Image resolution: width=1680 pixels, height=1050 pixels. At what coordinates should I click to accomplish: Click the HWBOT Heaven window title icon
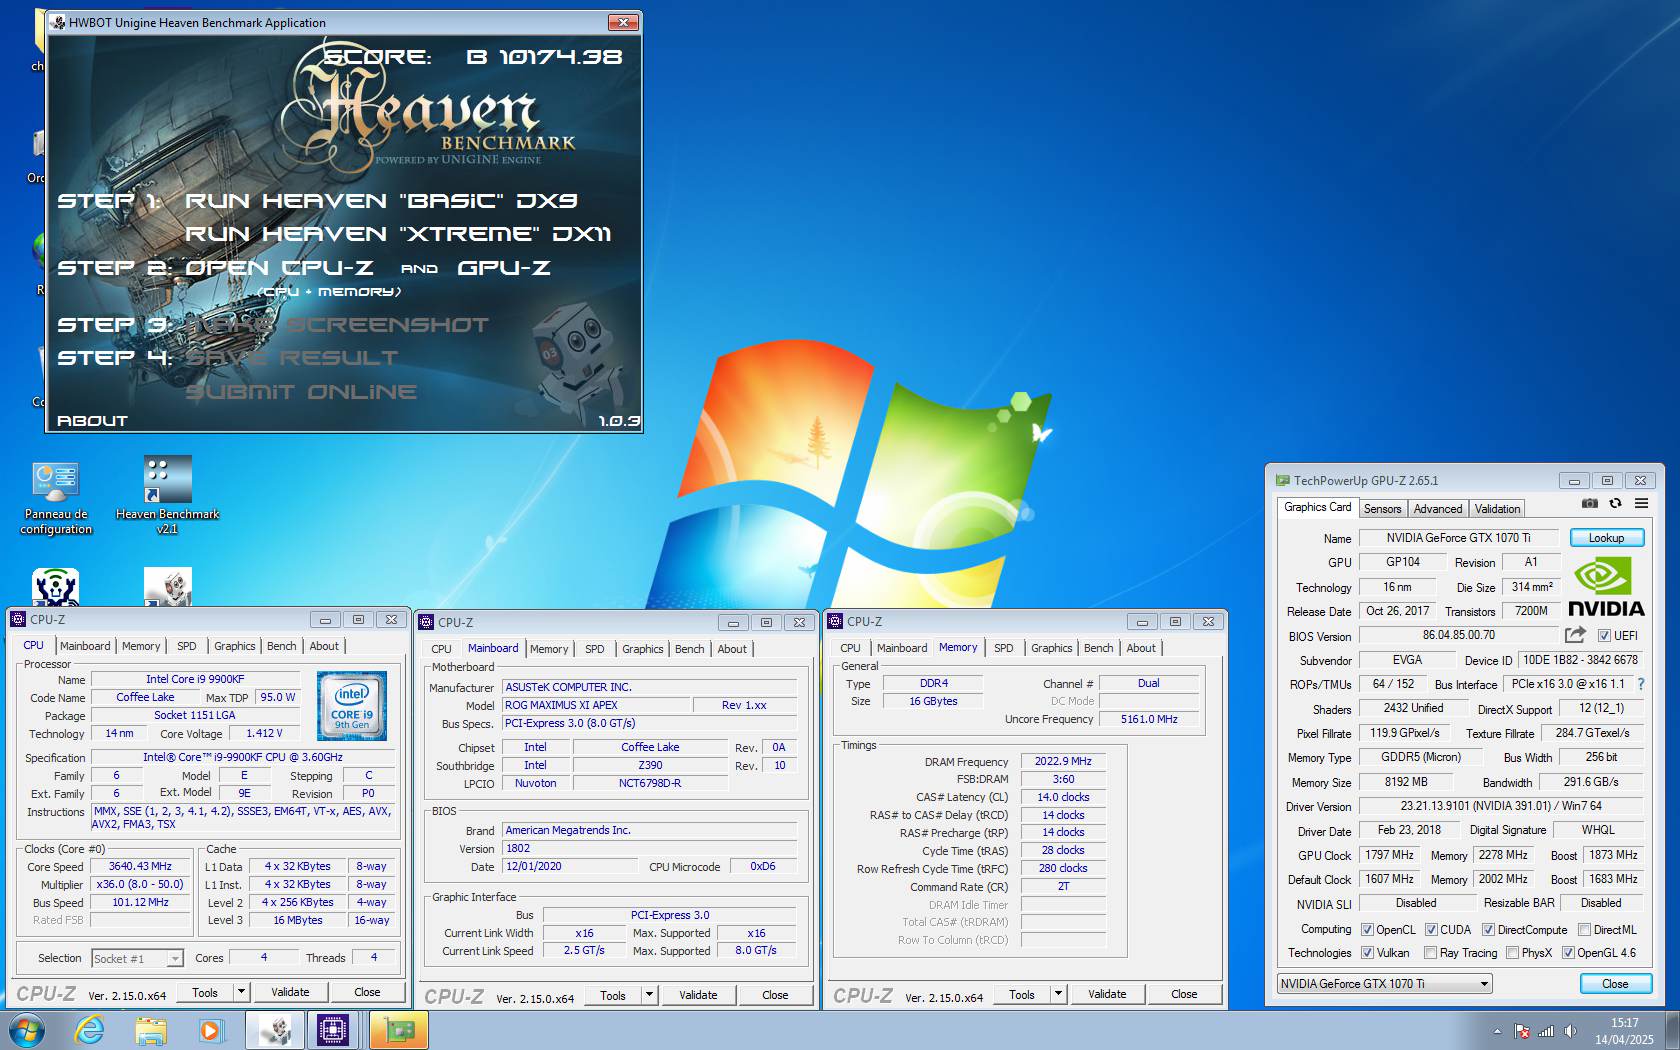pyautogui.click(x=58, y=22)
